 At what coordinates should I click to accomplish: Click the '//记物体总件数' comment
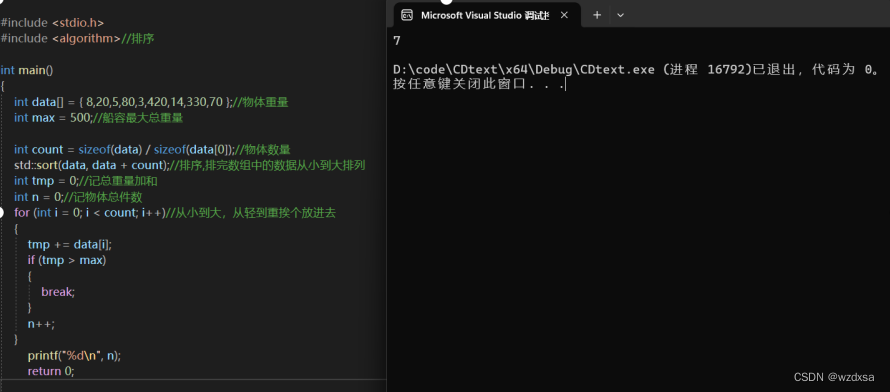102,197
